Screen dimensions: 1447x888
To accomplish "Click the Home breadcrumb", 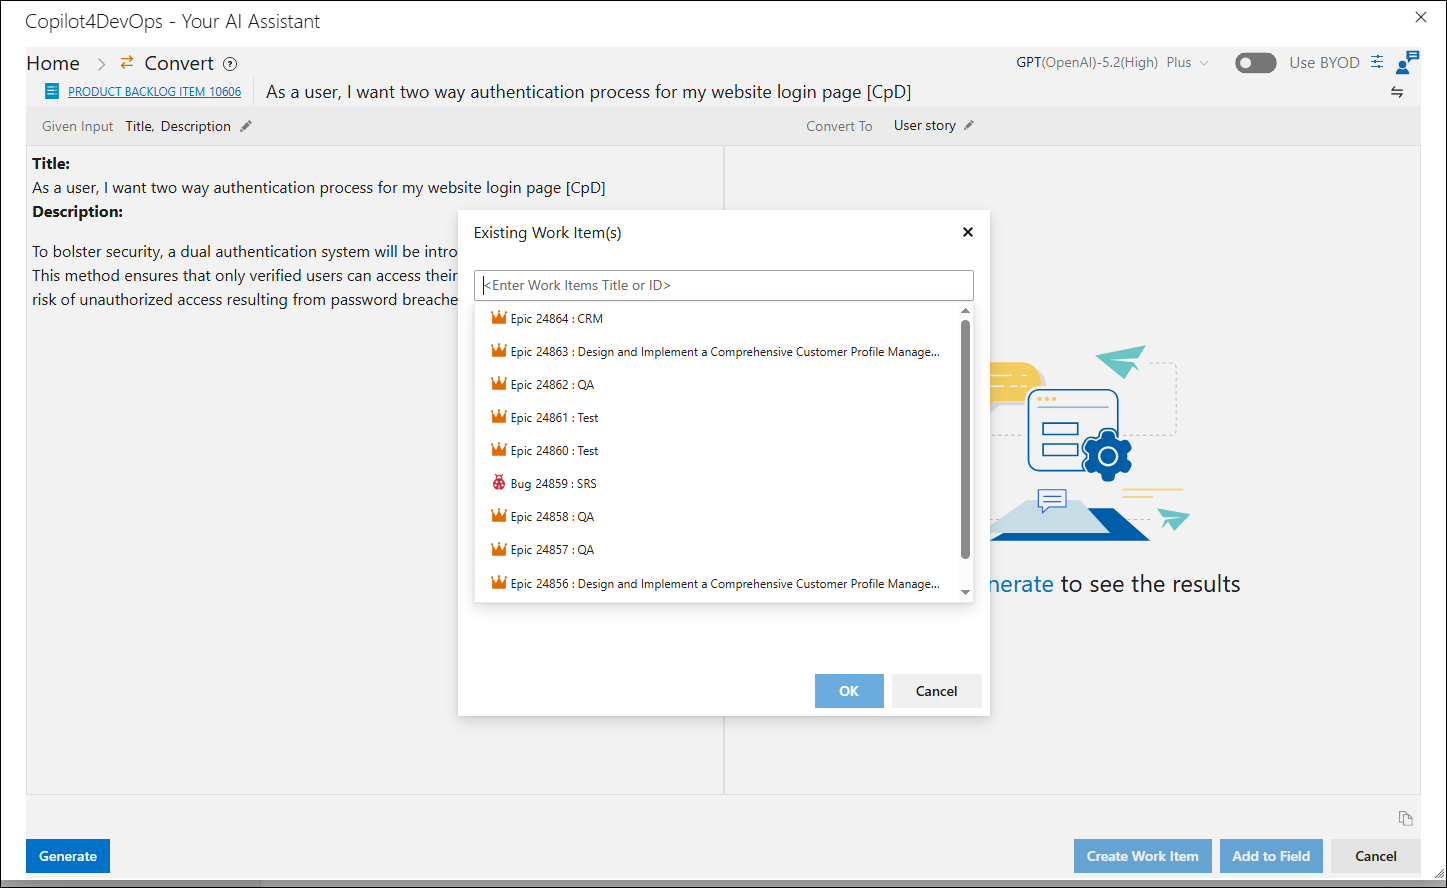I will click(53, 63).
